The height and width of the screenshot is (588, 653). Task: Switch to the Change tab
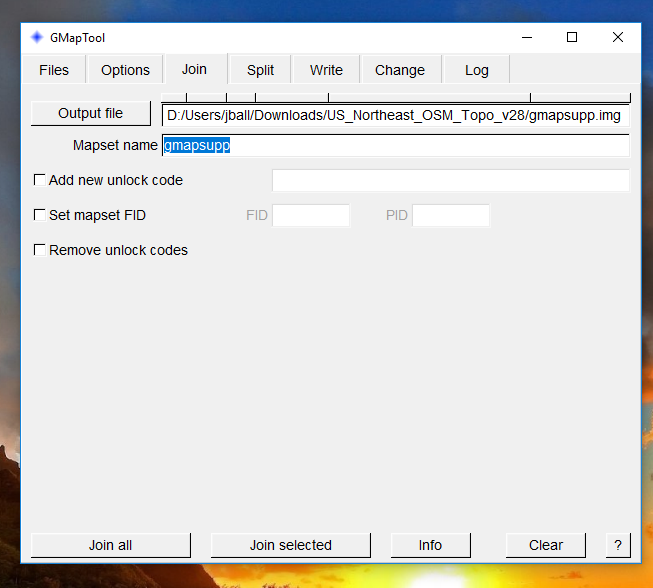point(400,70)
